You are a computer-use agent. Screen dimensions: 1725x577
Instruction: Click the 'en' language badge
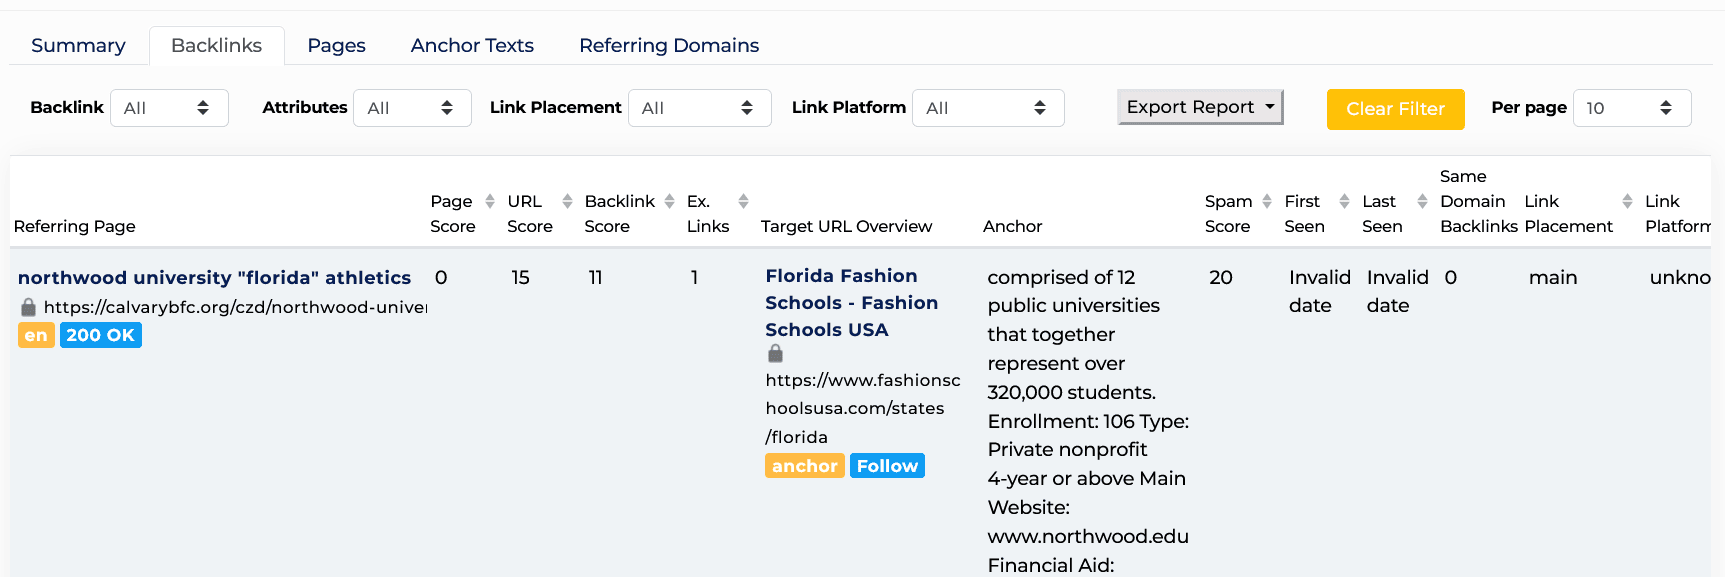(36, 335)
